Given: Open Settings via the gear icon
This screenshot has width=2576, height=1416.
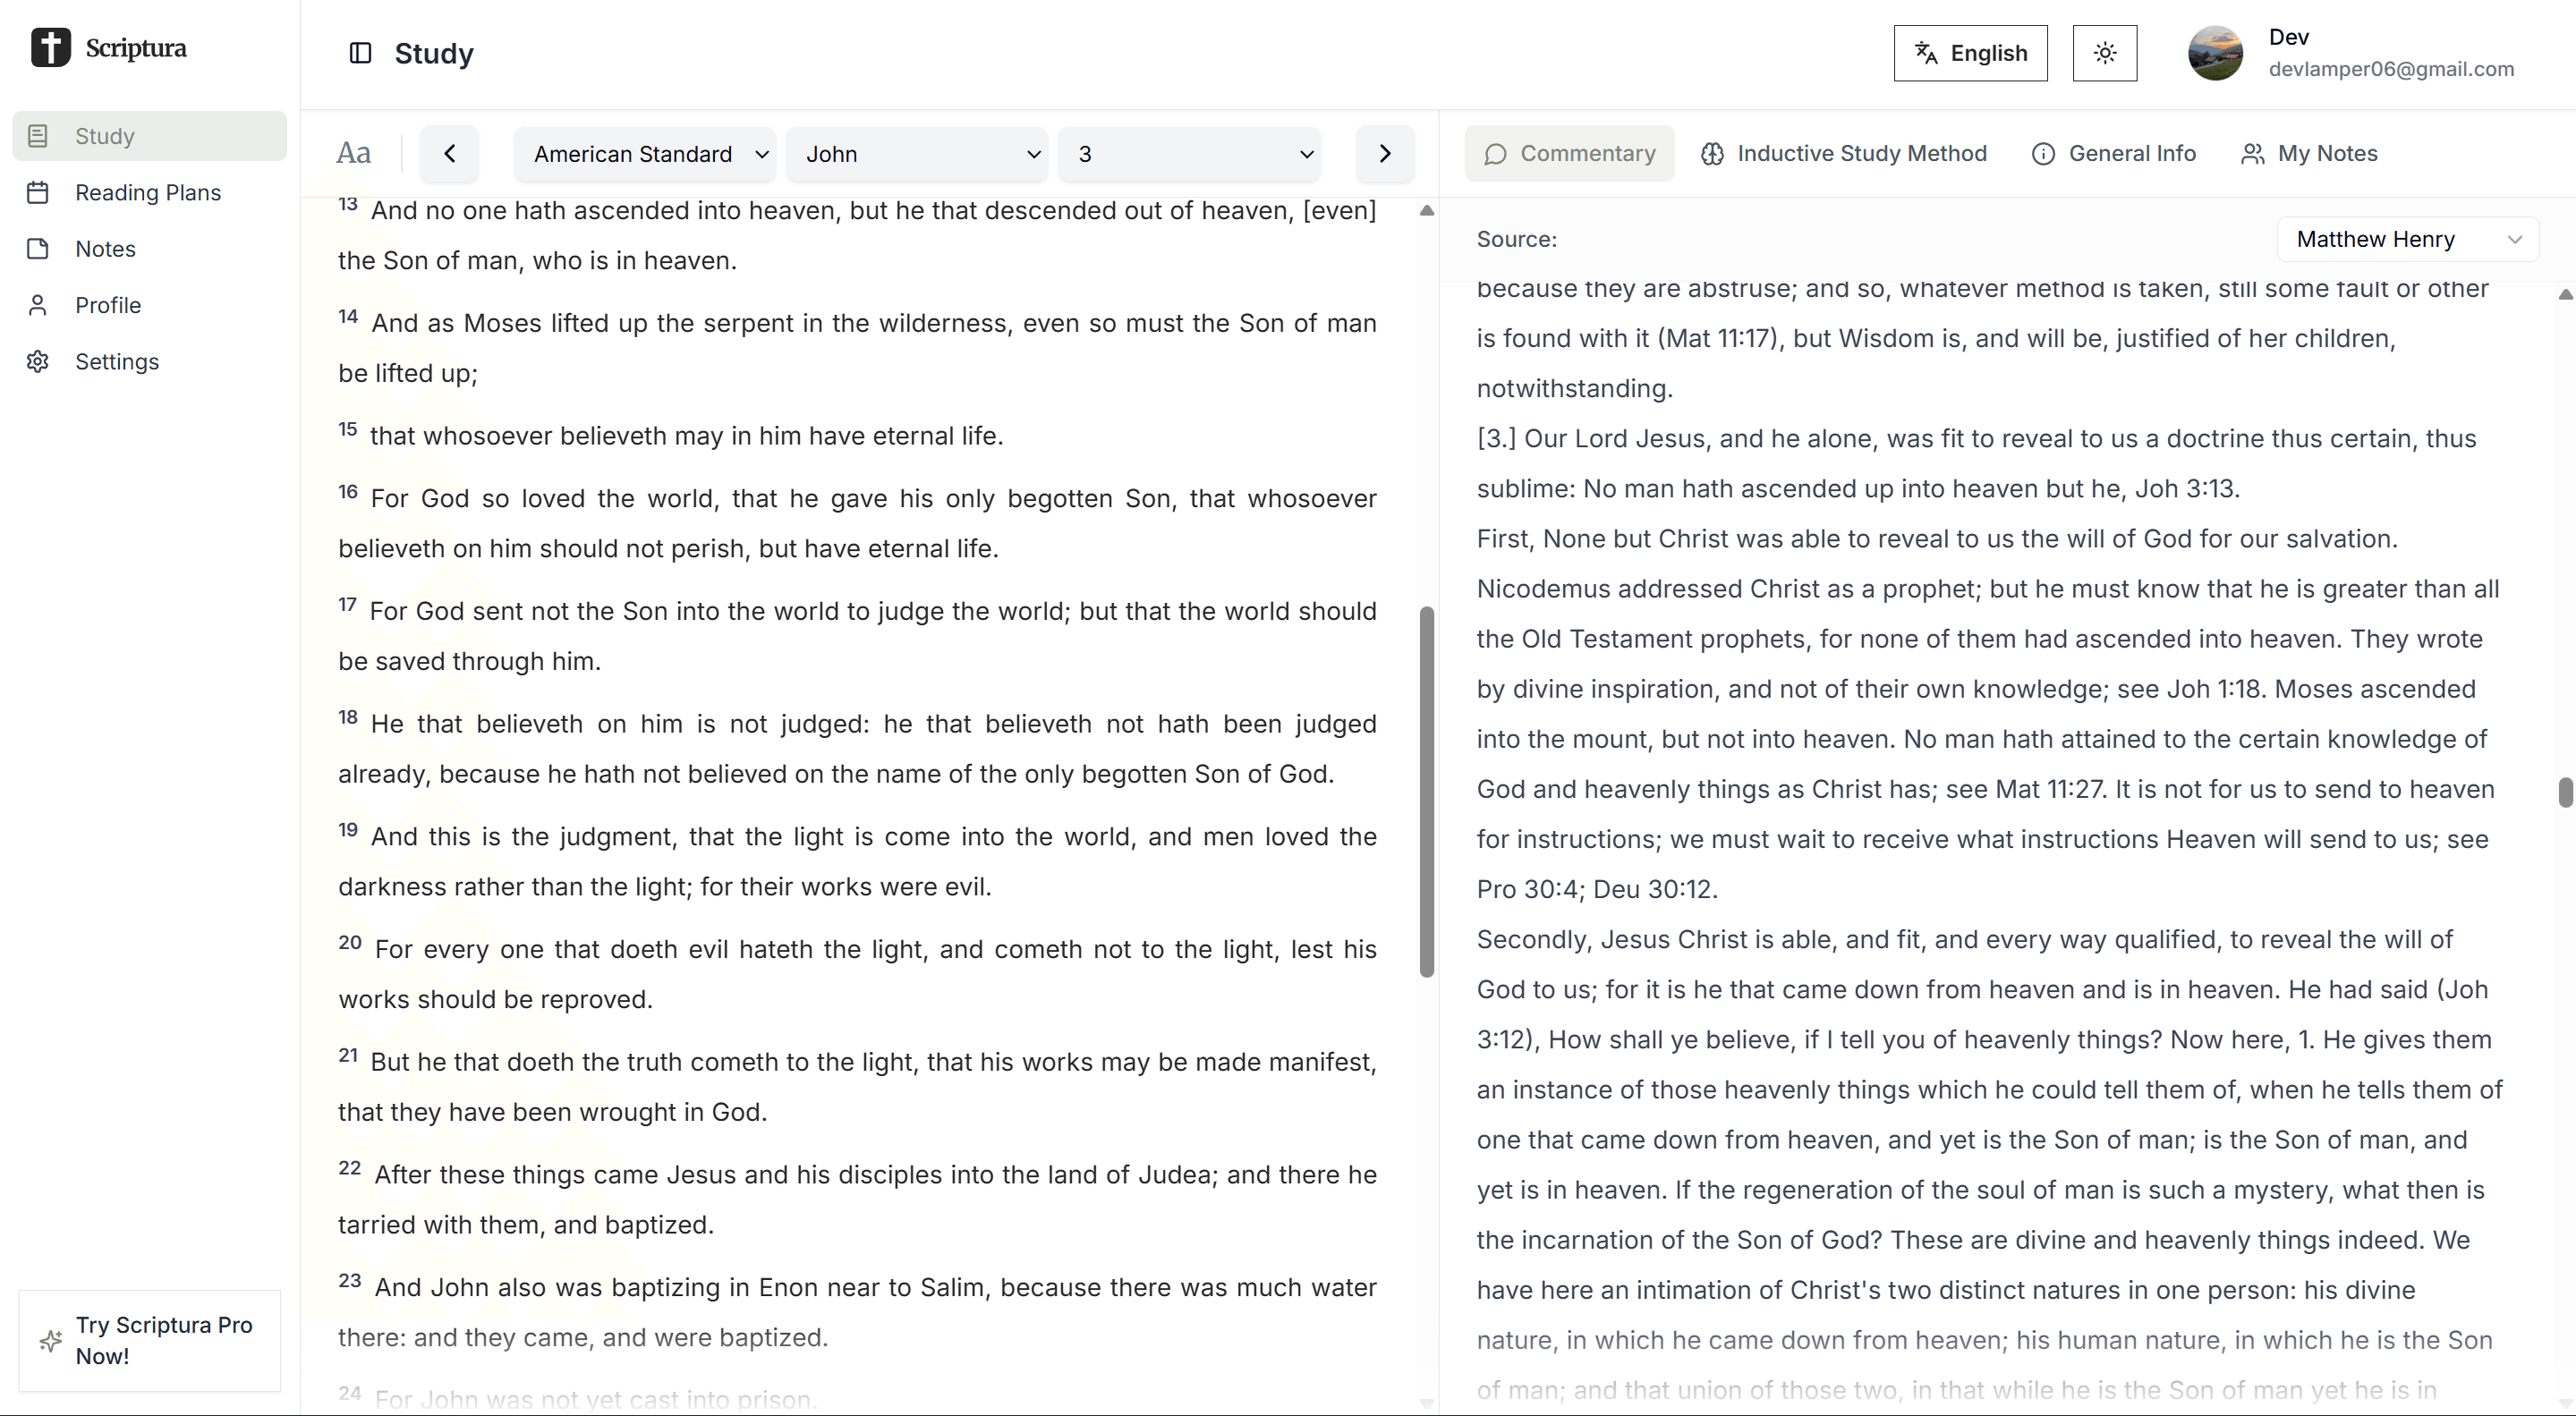Looking at the screenshot, I should (x=38, y=361).
